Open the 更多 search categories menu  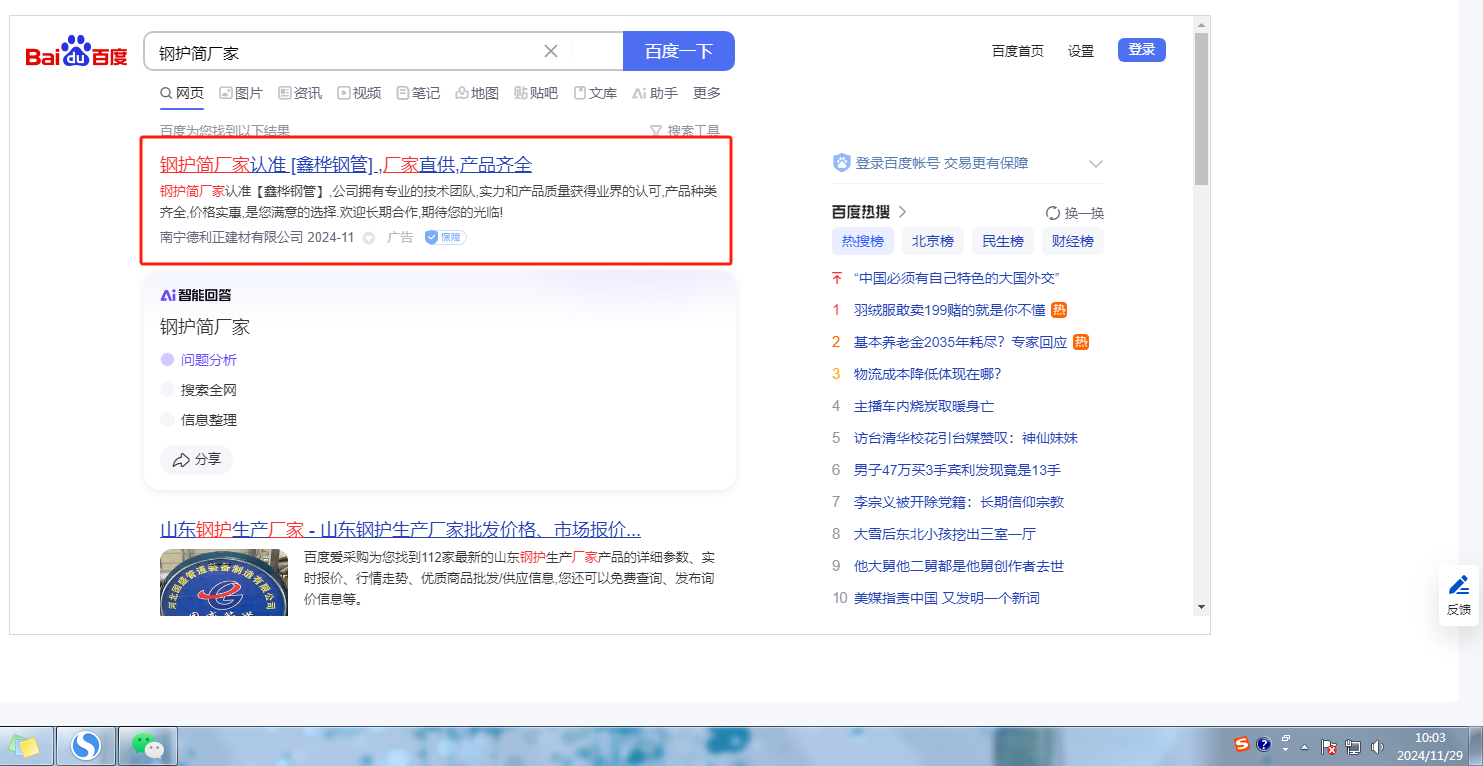coord(707,93)
